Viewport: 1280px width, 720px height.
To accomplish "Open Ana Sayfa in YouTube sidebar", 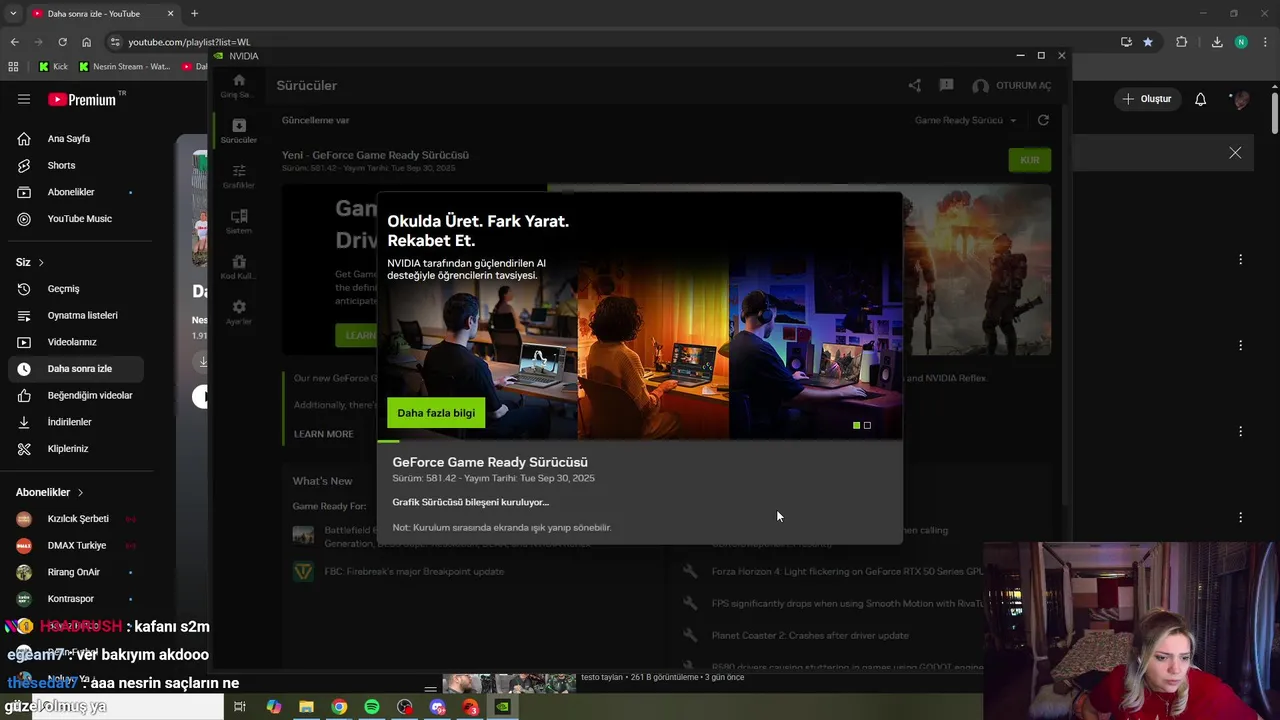I will point(76,139).
